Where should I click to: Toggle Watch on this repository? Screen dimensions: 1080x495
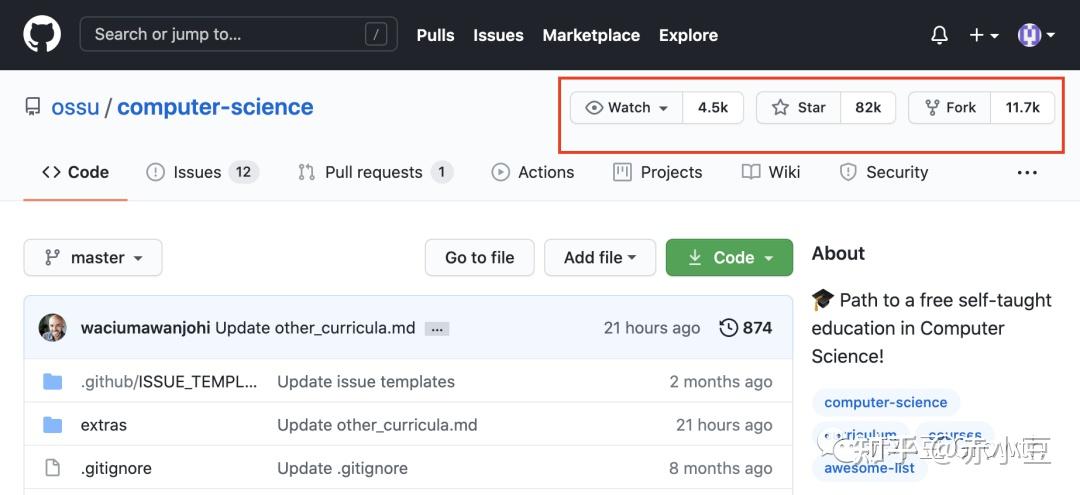click(x=627, y=108)
